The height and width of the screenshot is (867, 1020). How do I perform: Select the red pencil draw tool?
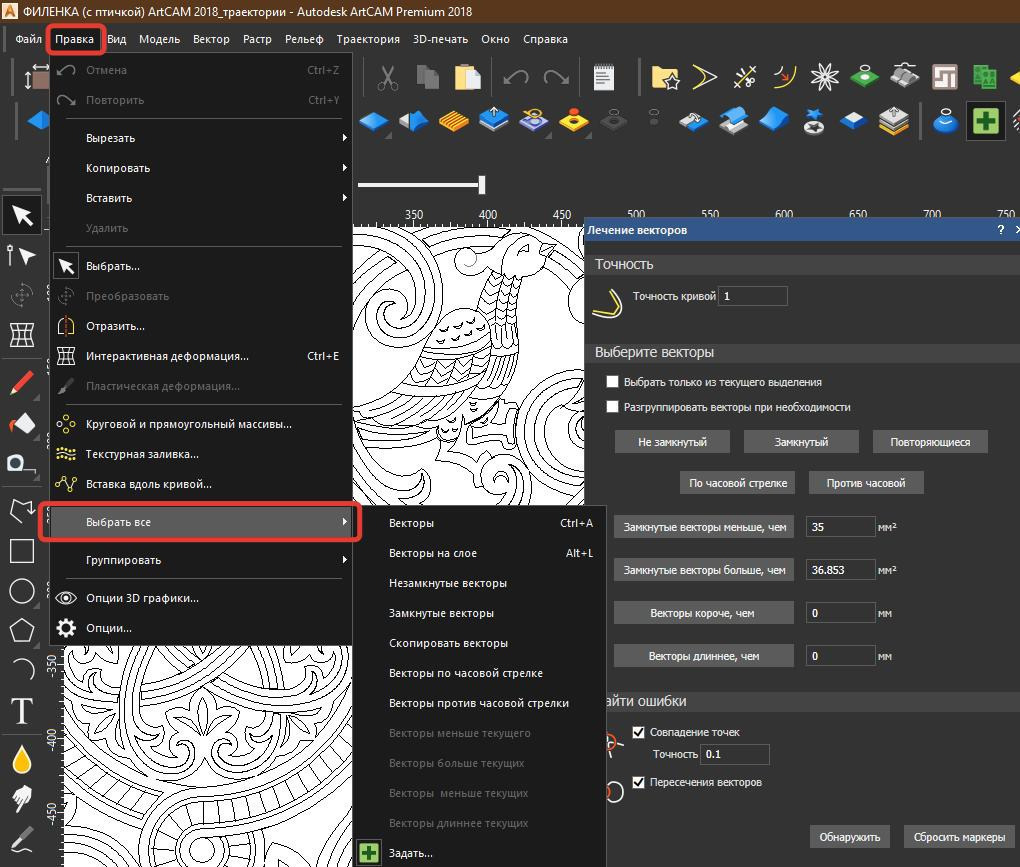22,384
